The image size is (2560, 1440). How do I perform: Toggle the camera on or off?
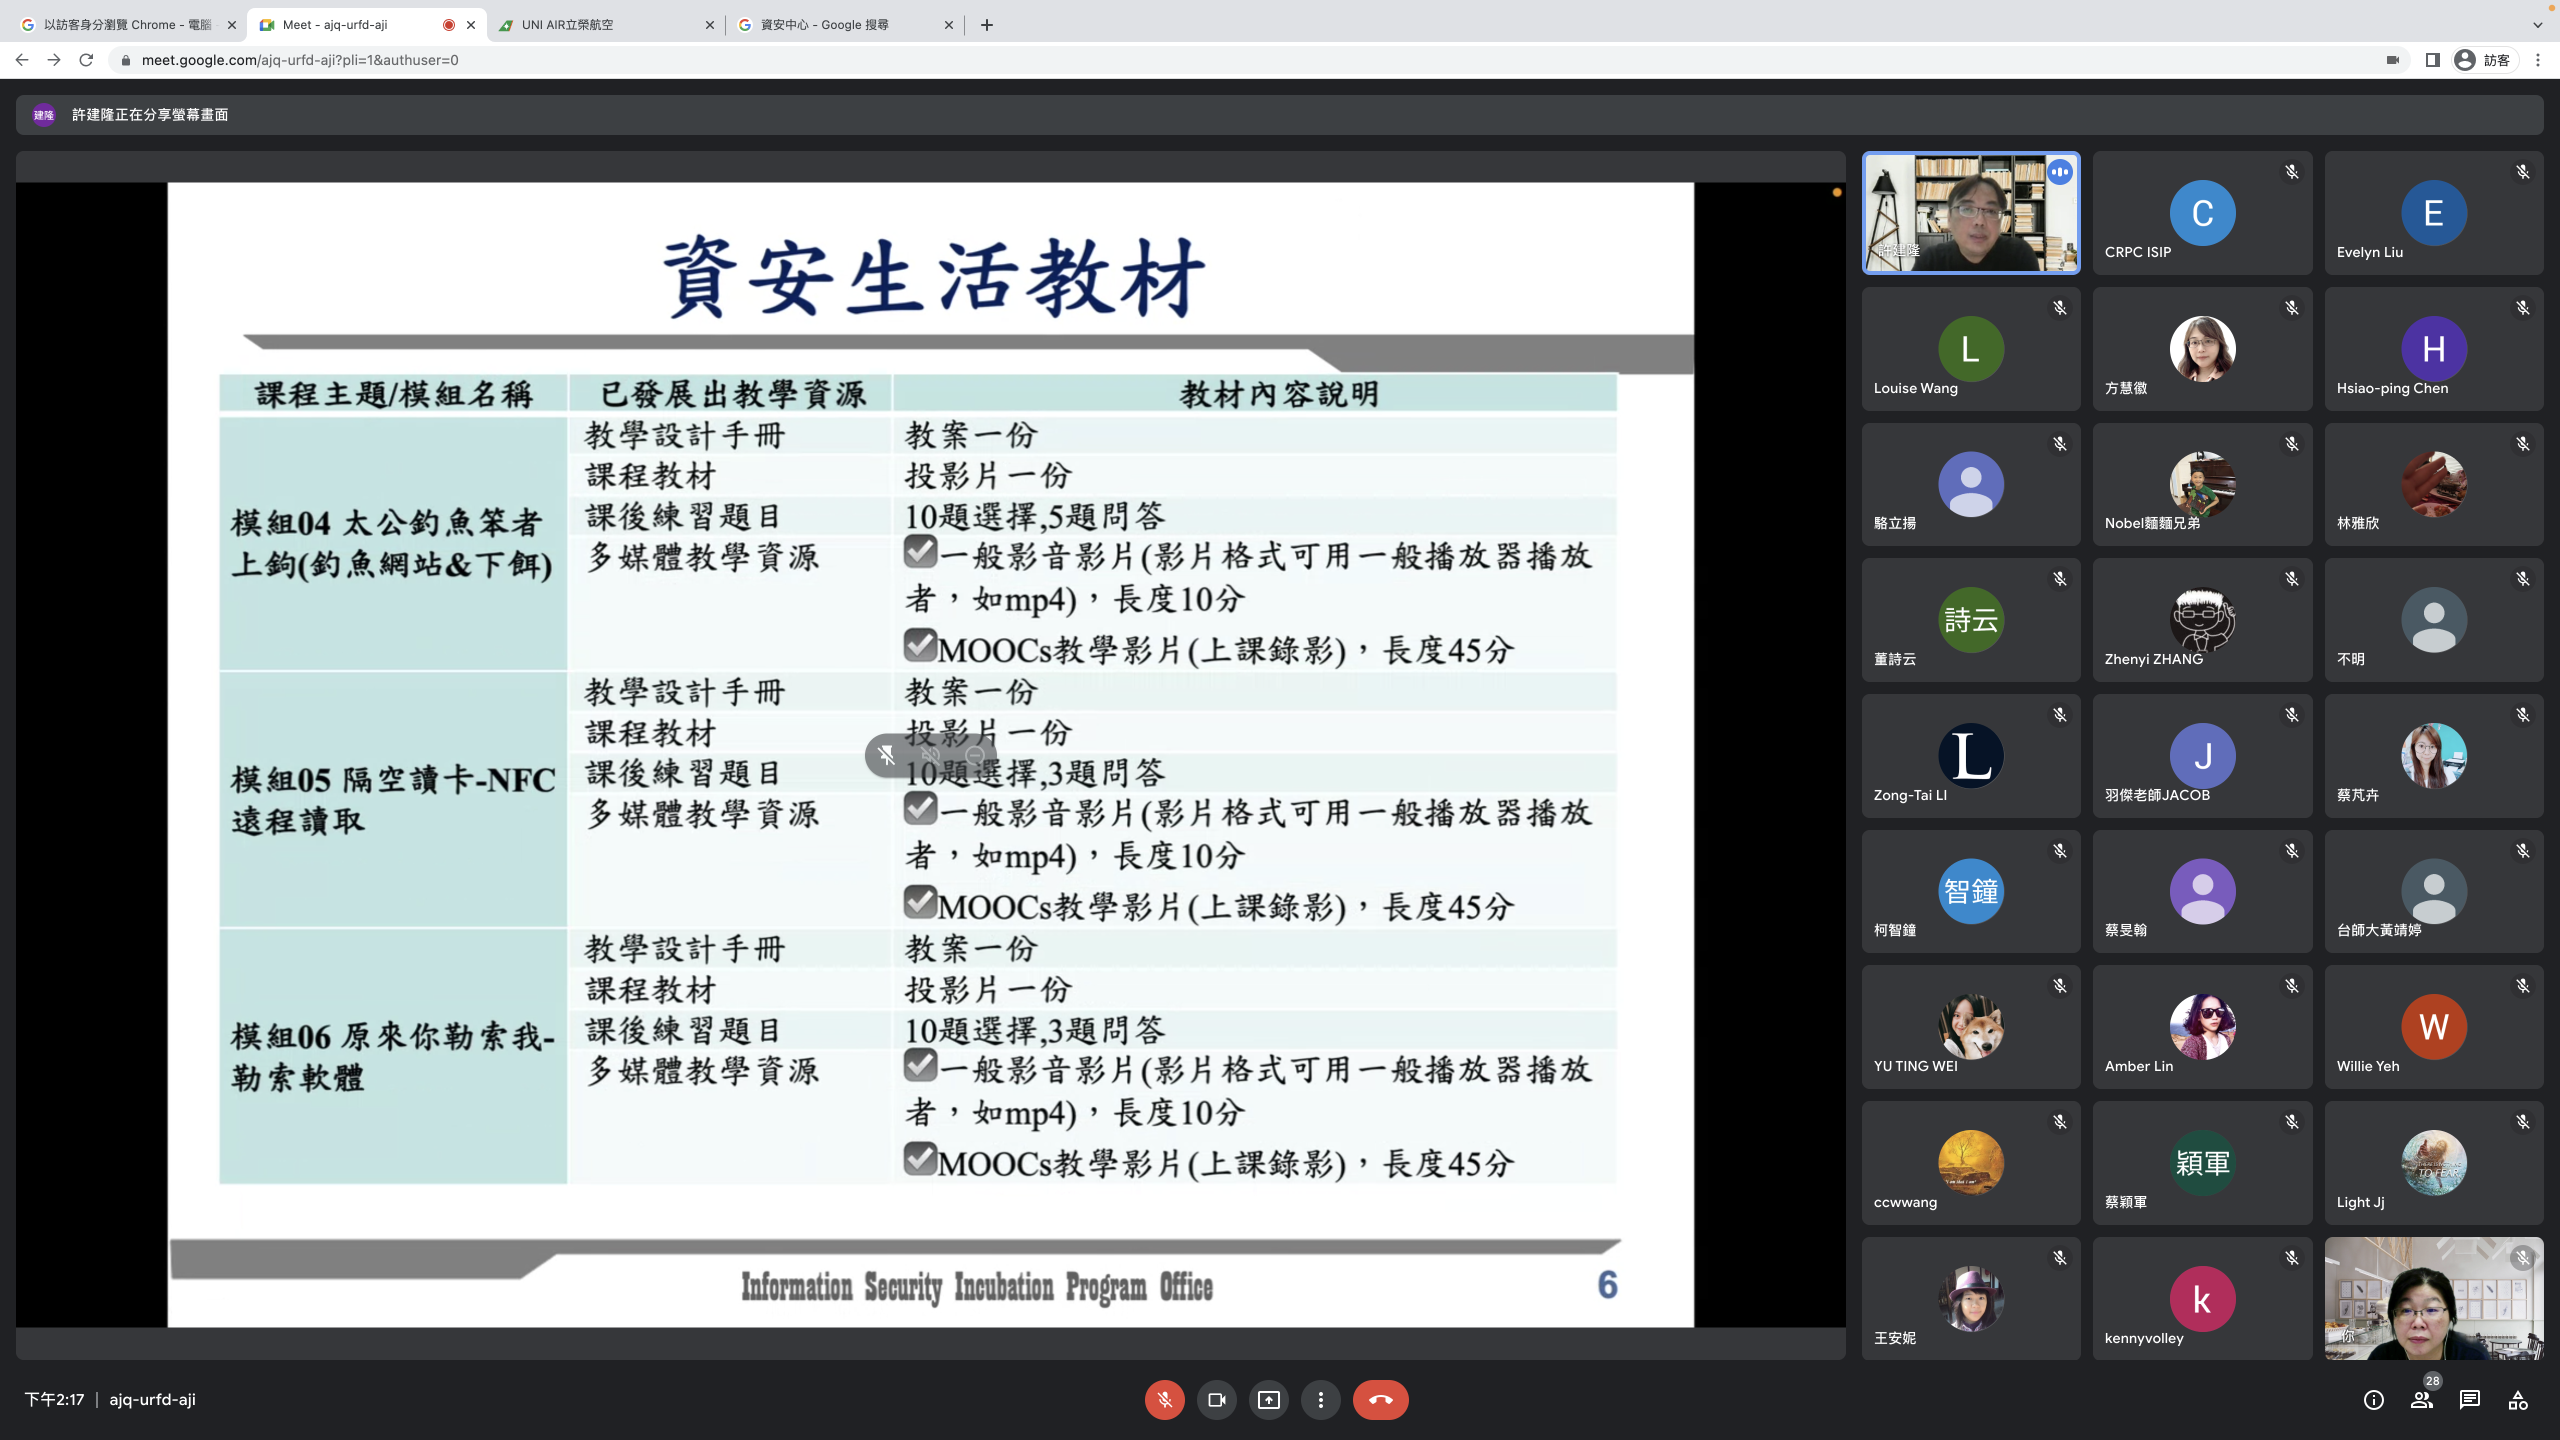pyautogui.click(x=1216, y=1400)
